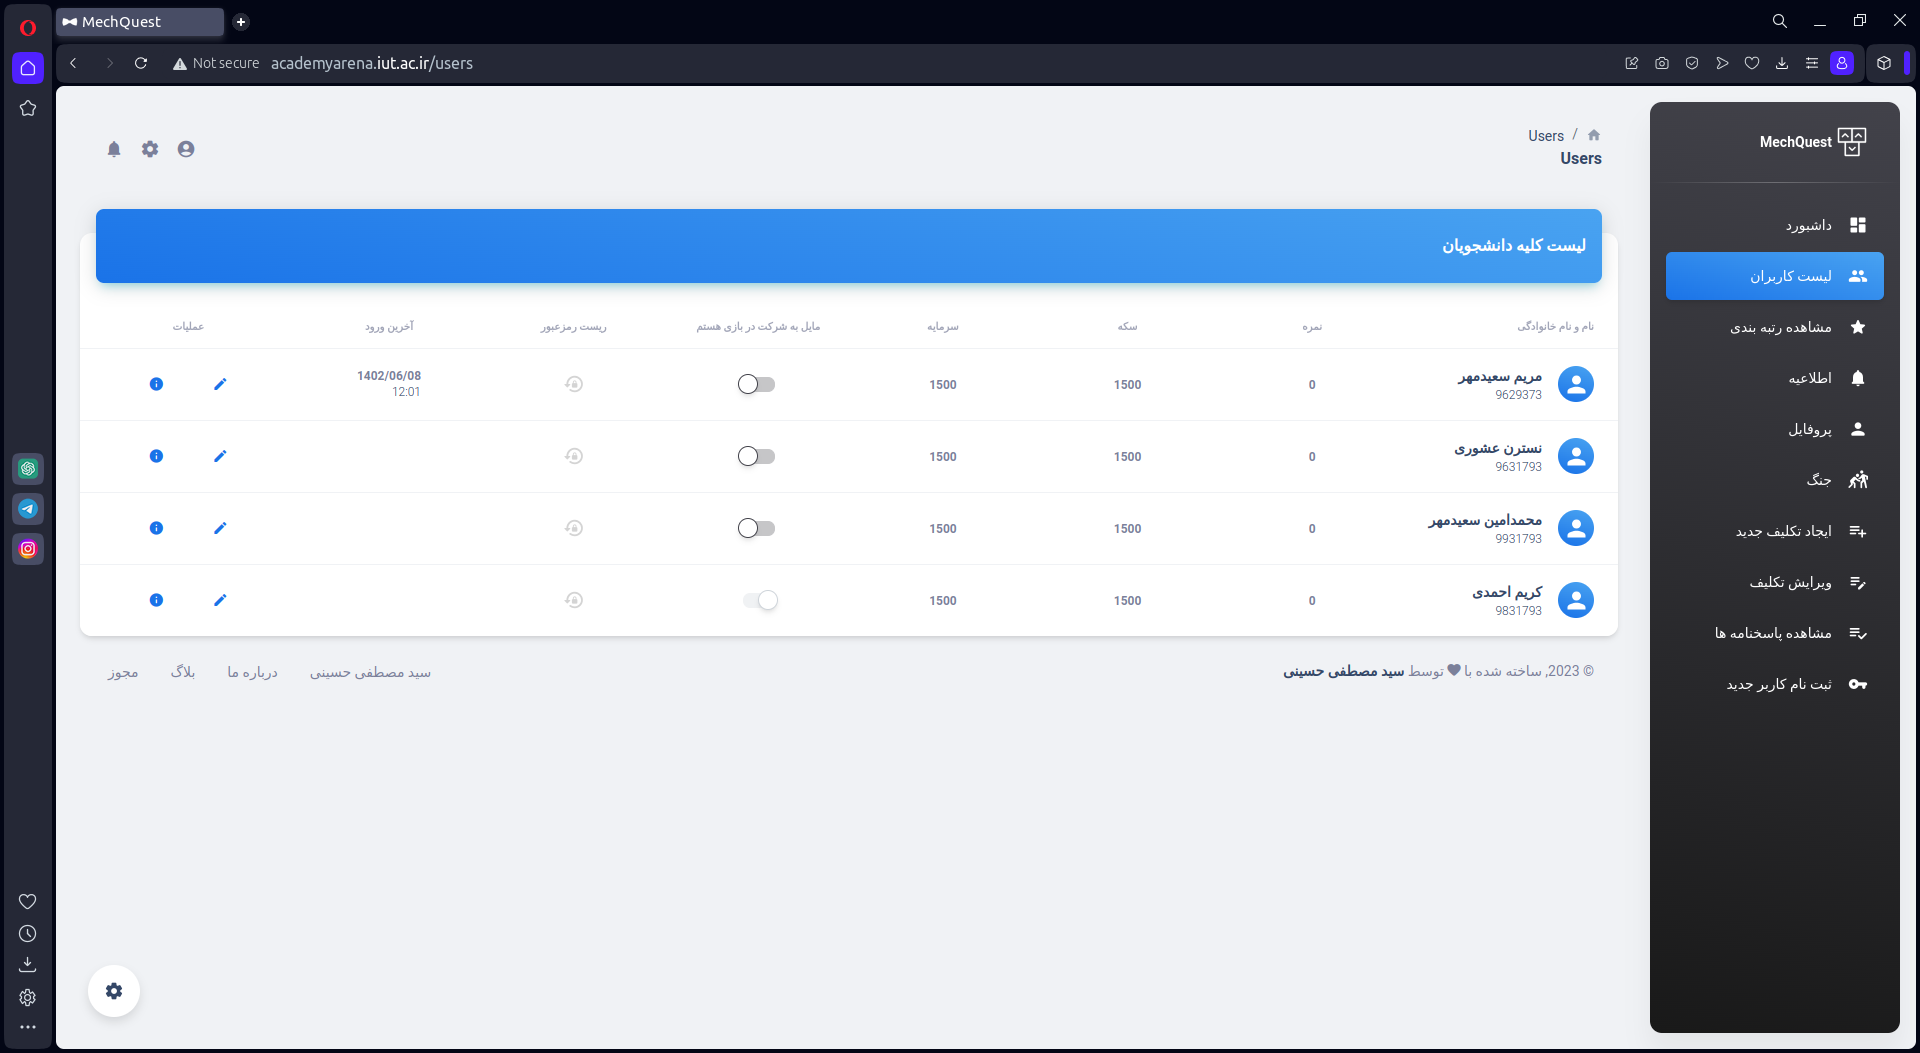View info for user محمدامین سعیدمهر
Screen dimensions: 1920x1053
click(x=156, y=528)
